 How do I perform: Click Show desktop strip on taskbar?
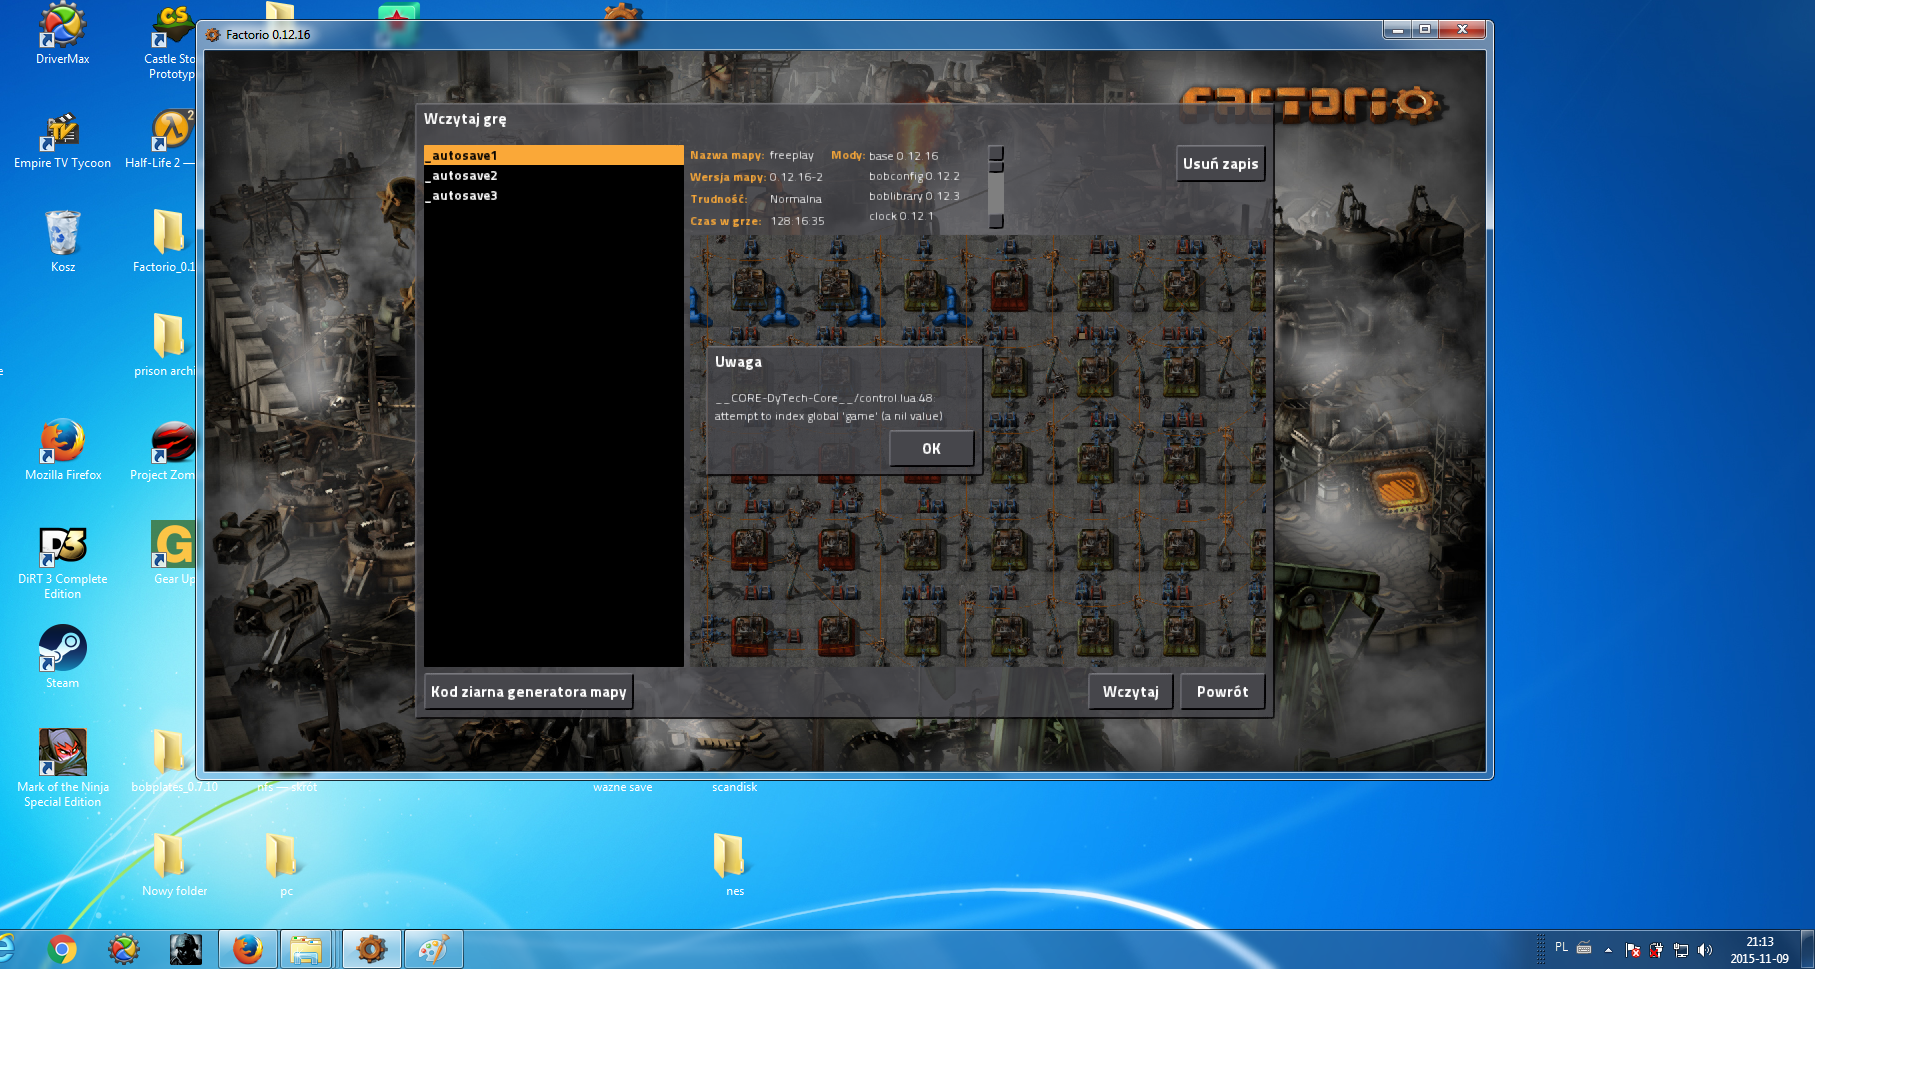[x=1807, y=949]
